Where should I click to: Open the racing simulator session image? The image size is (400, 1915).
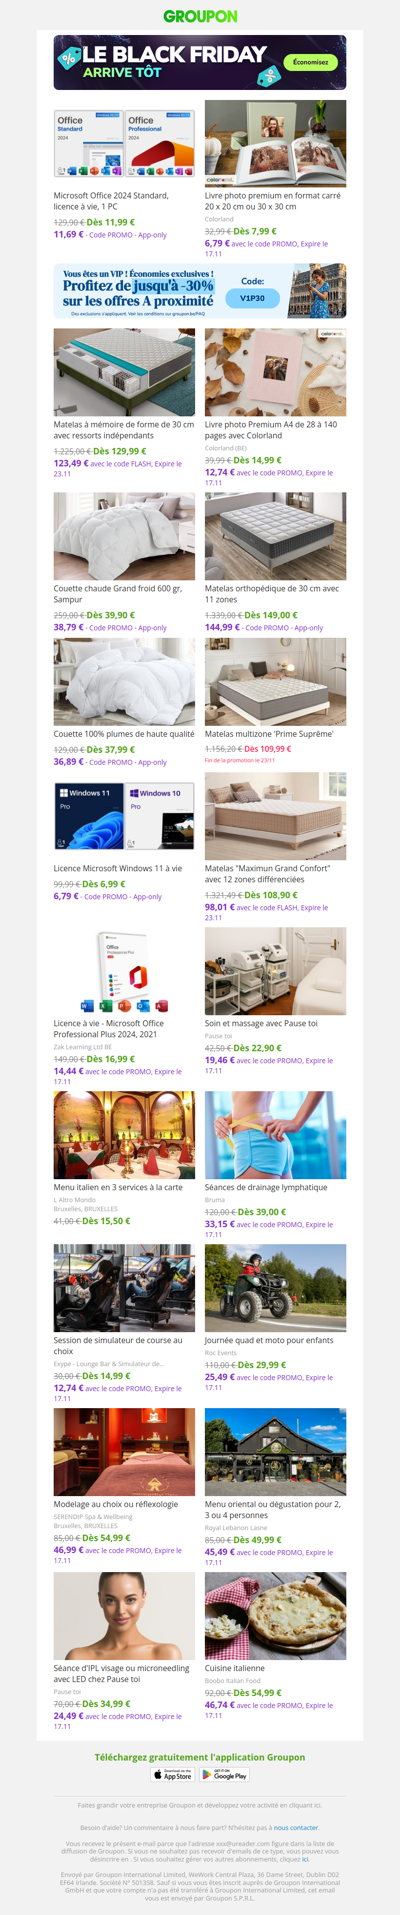(x=124, y=1288)
